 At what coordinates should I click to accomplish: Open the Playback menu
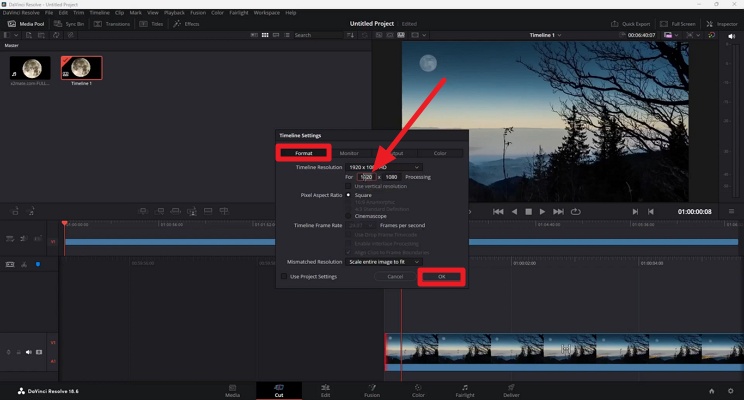pos(174,13)
